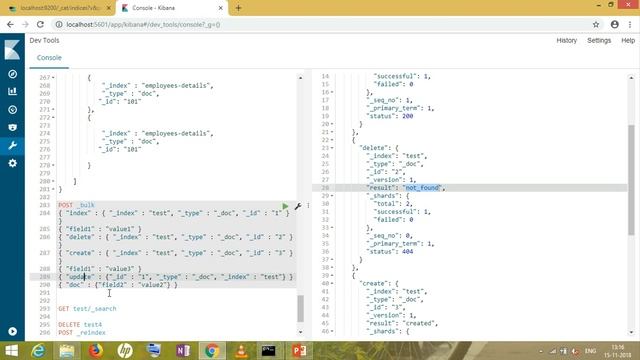Click the address bar URL
640x360 pixels.
coord(143,24)
